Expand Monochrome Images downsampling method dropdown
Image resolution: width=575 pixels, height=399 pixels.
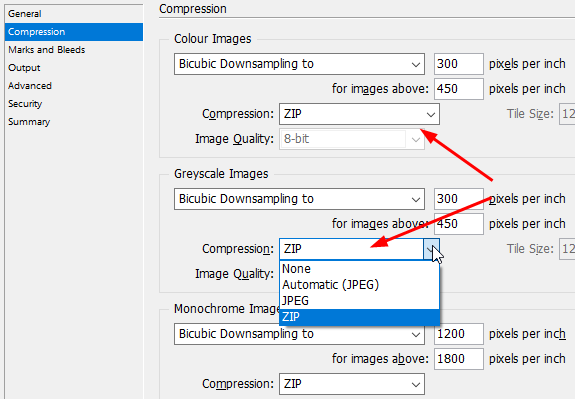pyautogui.click(x=299, y=334)
